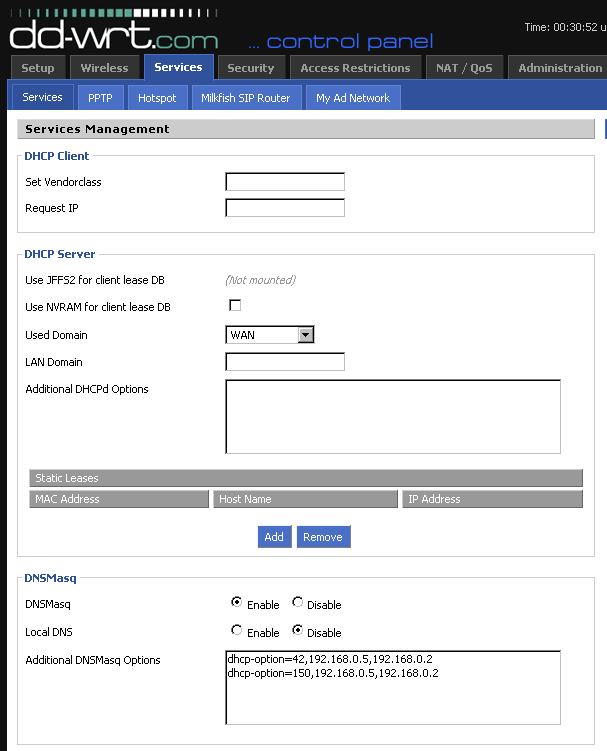Open My Ad Network sub-tab
607x751 pixels.
[353, 98]
